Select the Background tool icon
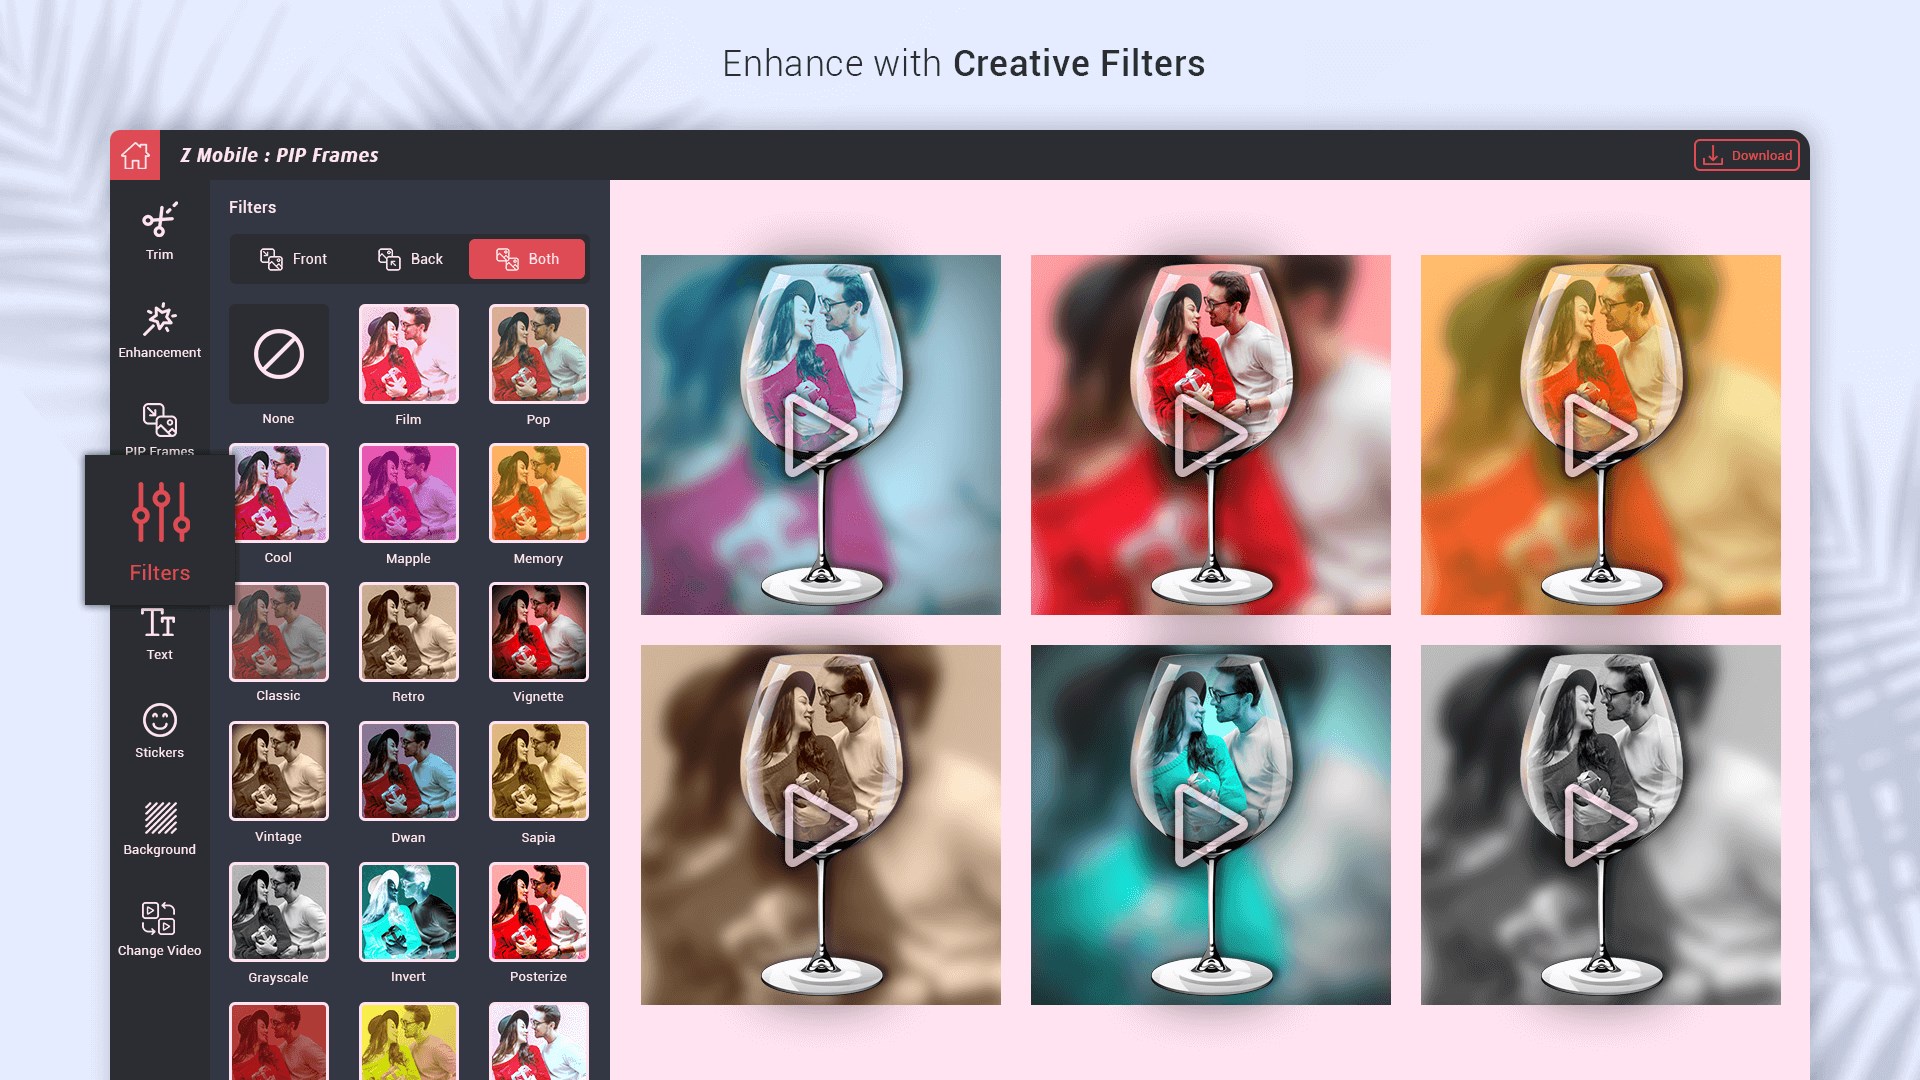Viewport: 1920px width, 1080px height. coord(160,817)
